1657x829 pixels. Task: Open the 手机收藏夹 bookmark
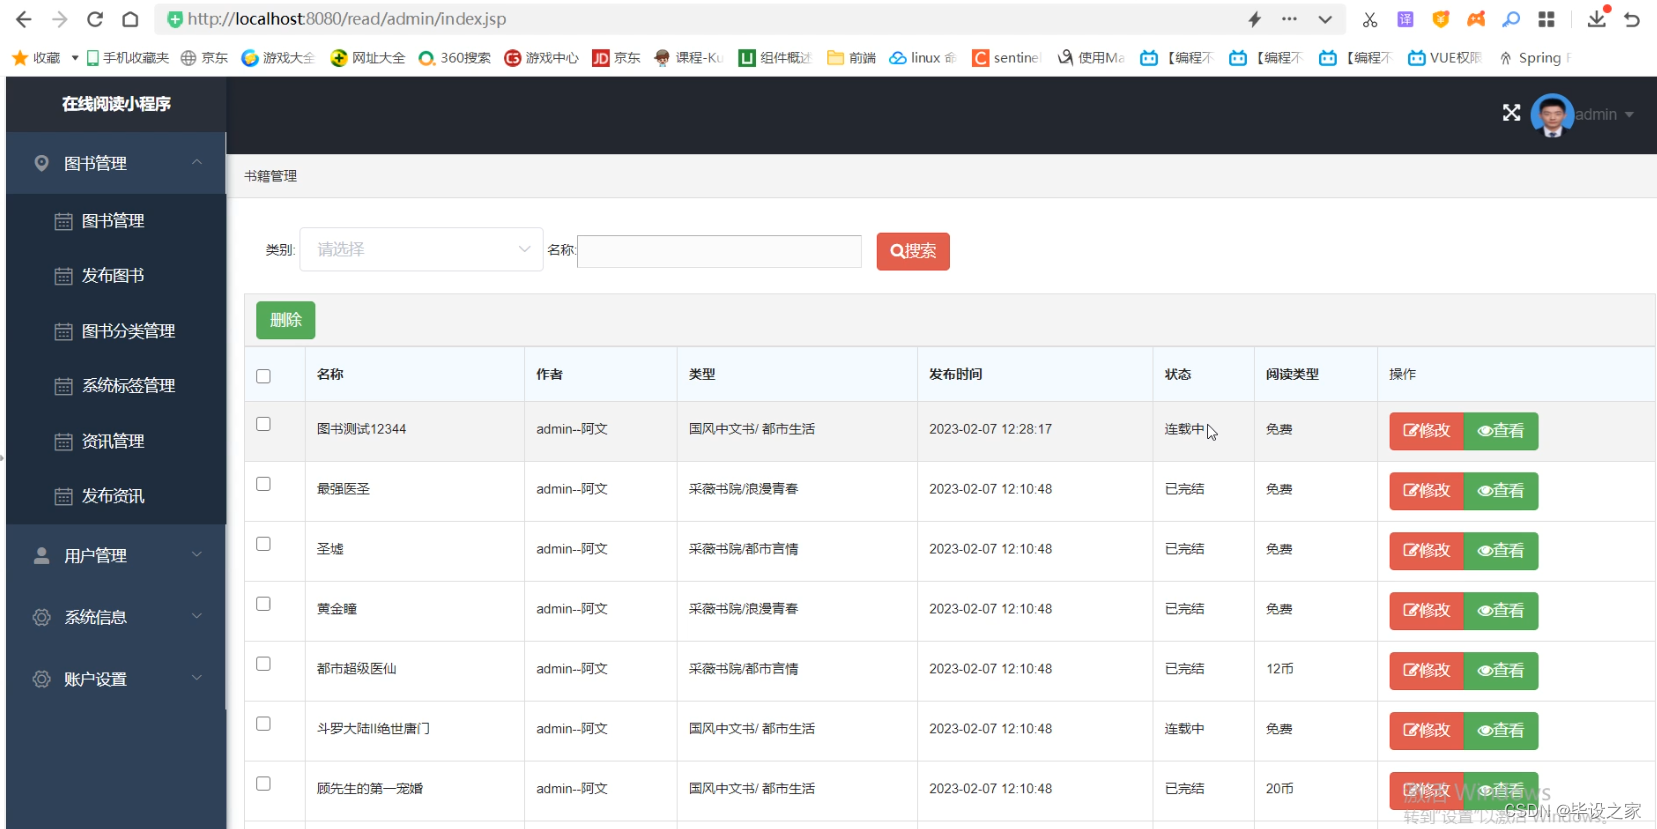click(127, 58)
